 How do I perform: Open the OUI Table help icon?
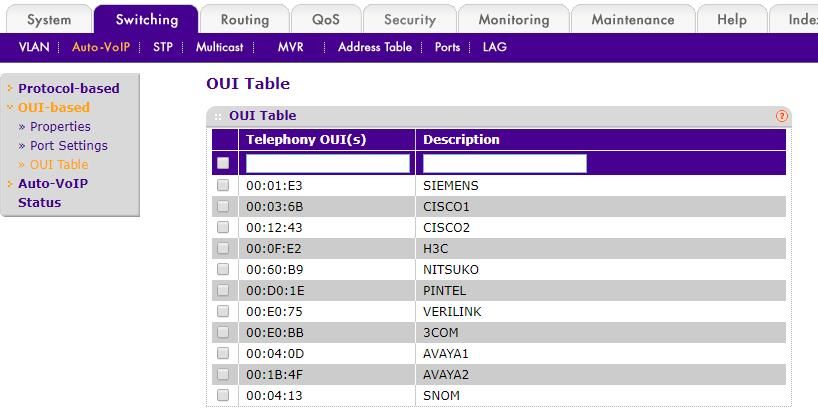(781, 116)
